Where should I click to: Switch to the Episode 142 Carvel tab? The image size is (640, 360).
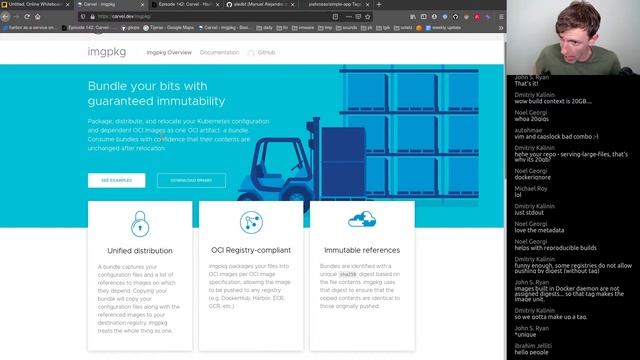186,4
